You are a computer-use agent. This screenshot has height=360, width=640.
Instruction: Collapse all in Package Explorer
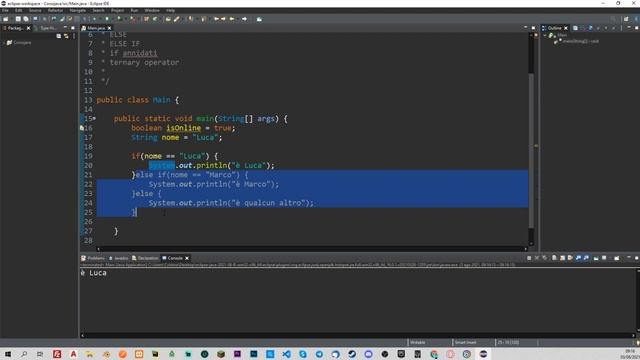tap(58, 36)
